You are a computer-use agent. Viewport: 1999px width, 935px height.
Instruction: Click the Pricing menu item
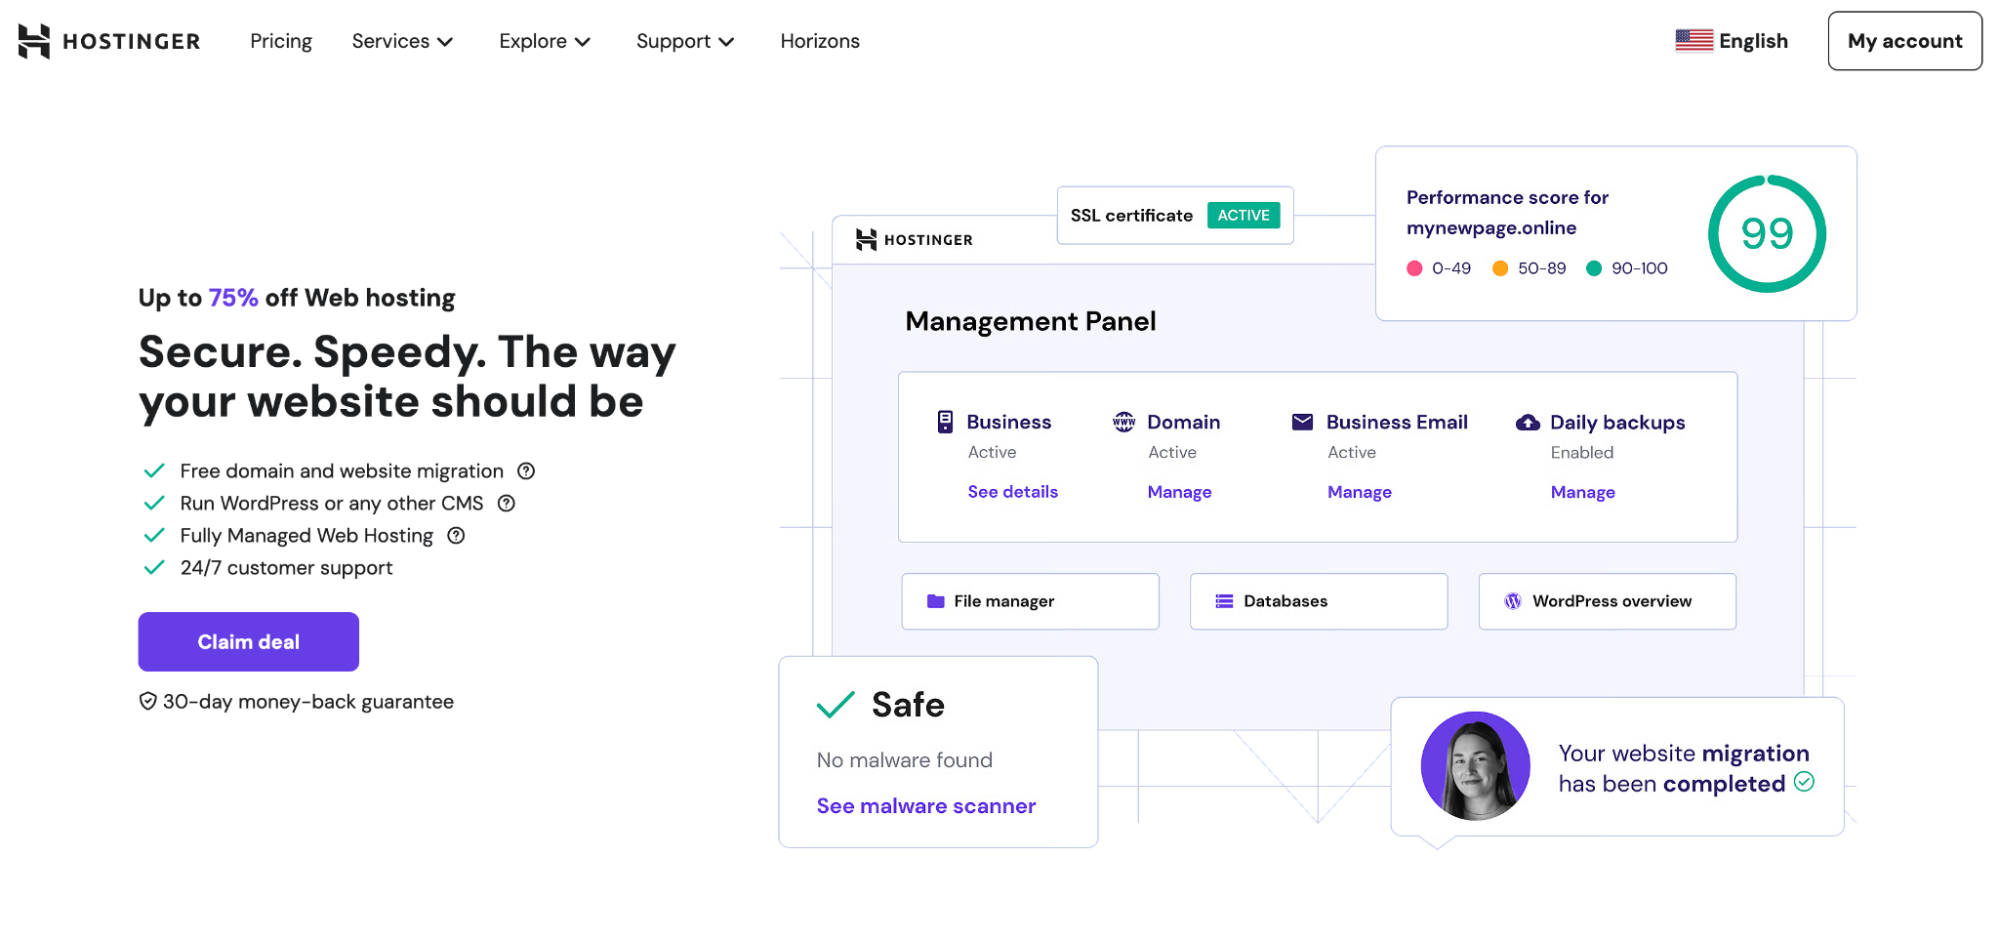click(280, 41)
